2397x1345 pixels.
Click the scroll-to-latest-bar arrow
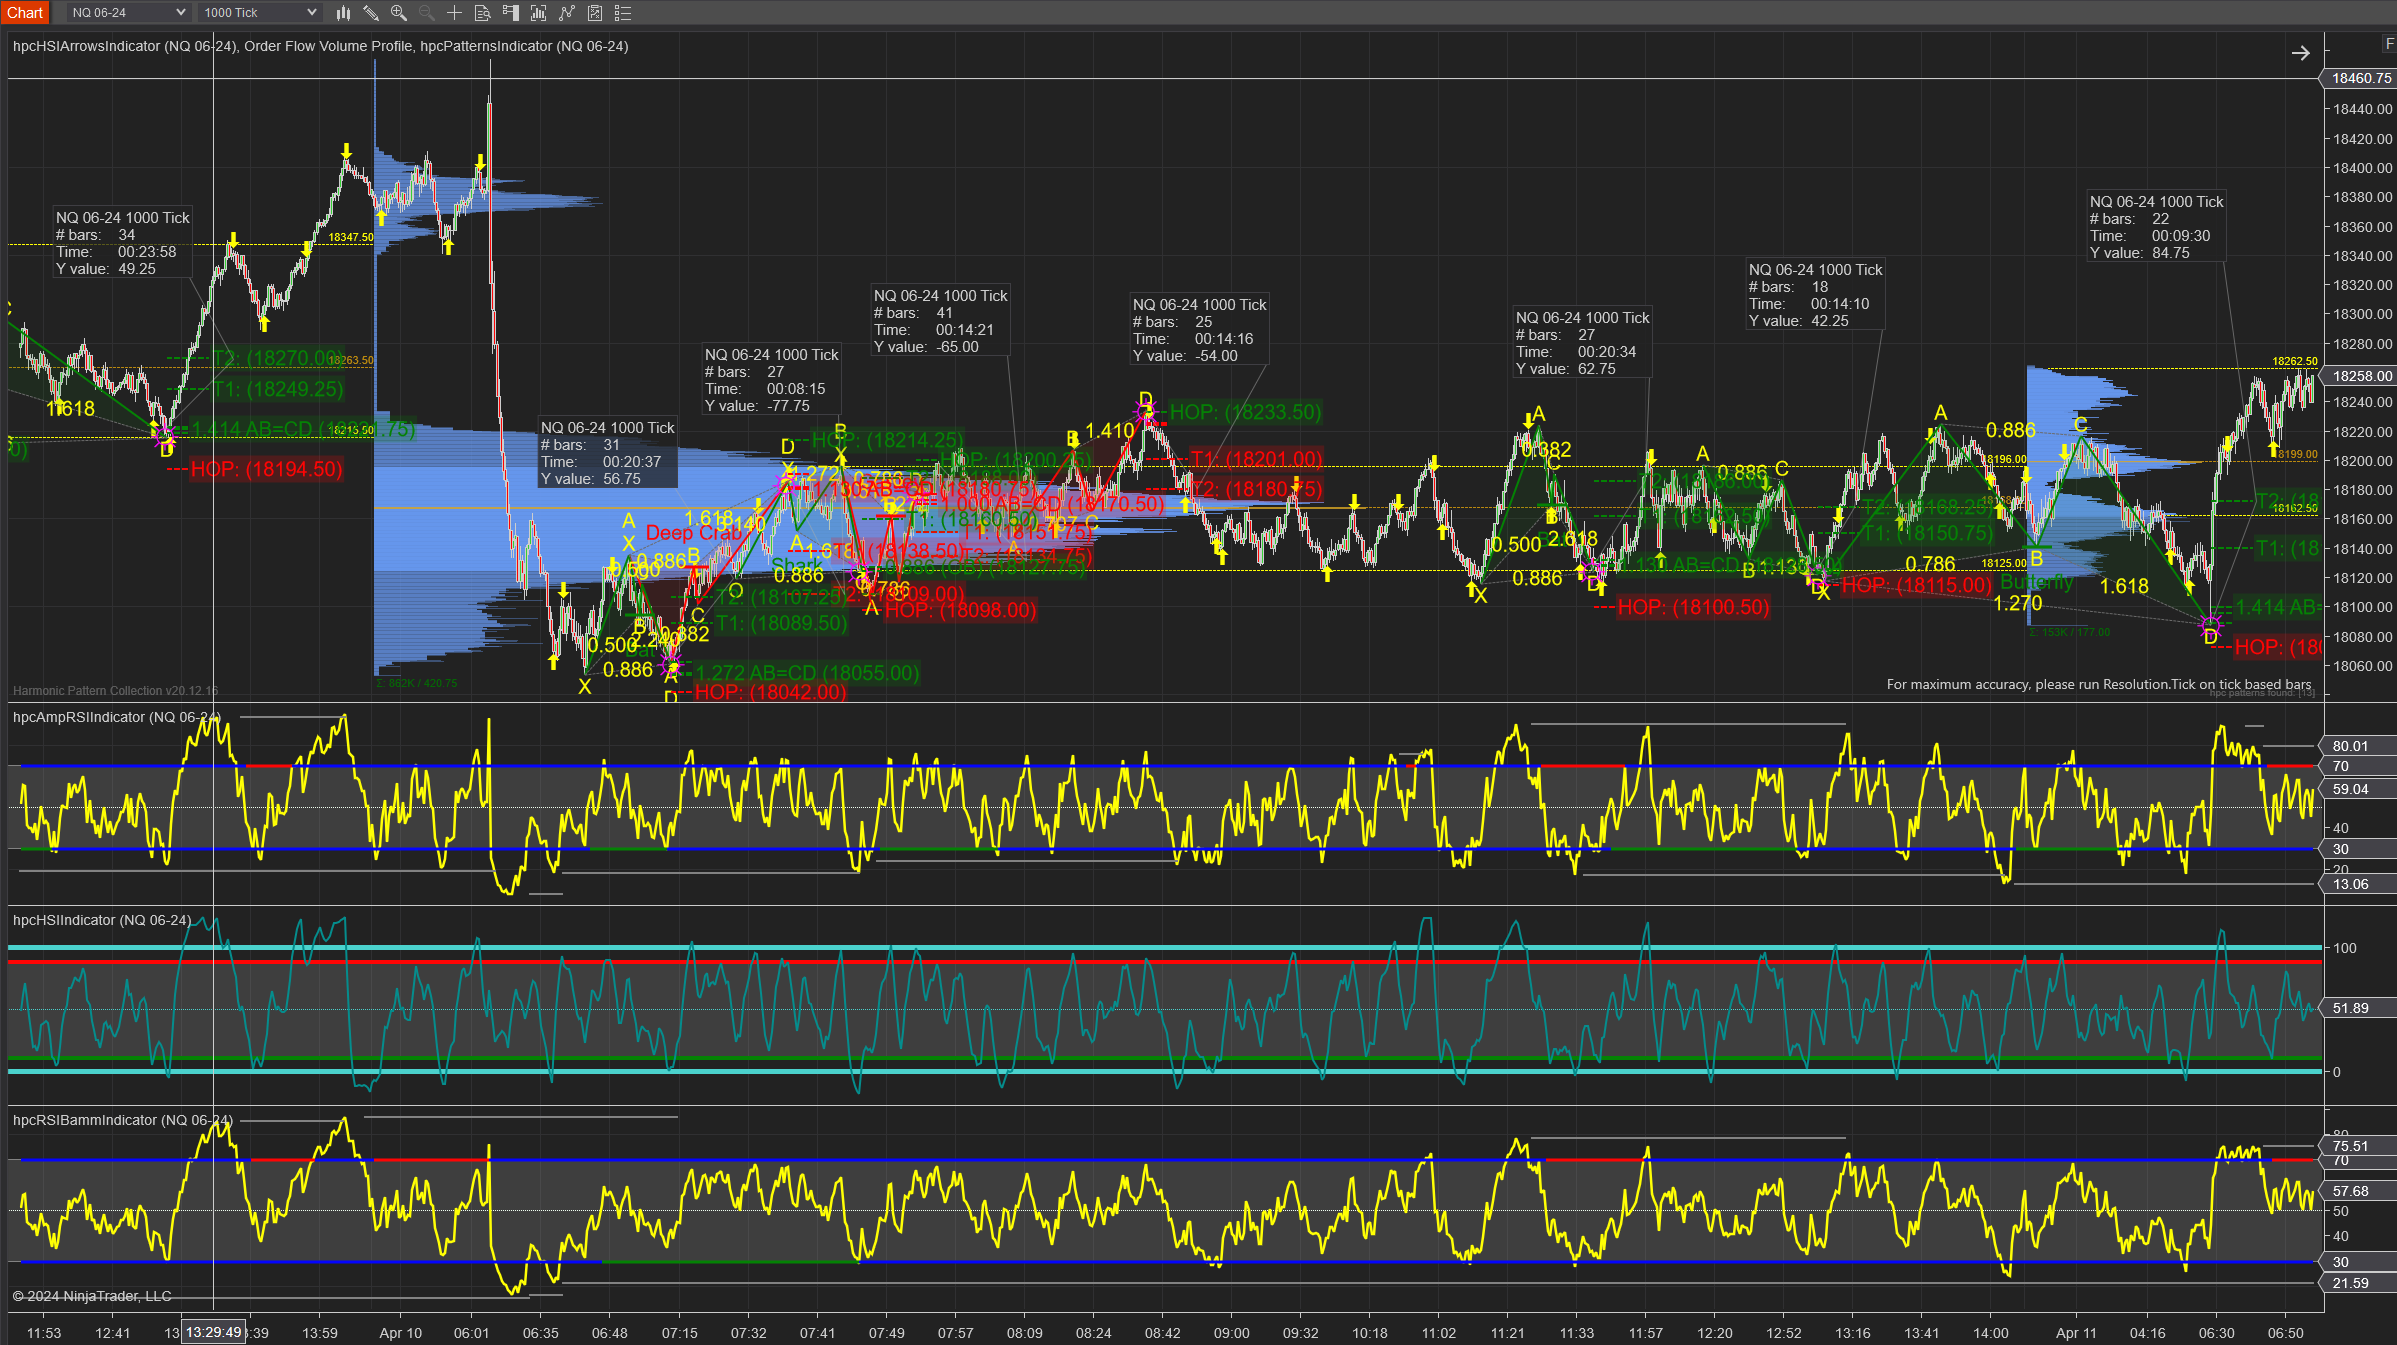tap(2300, 53)
